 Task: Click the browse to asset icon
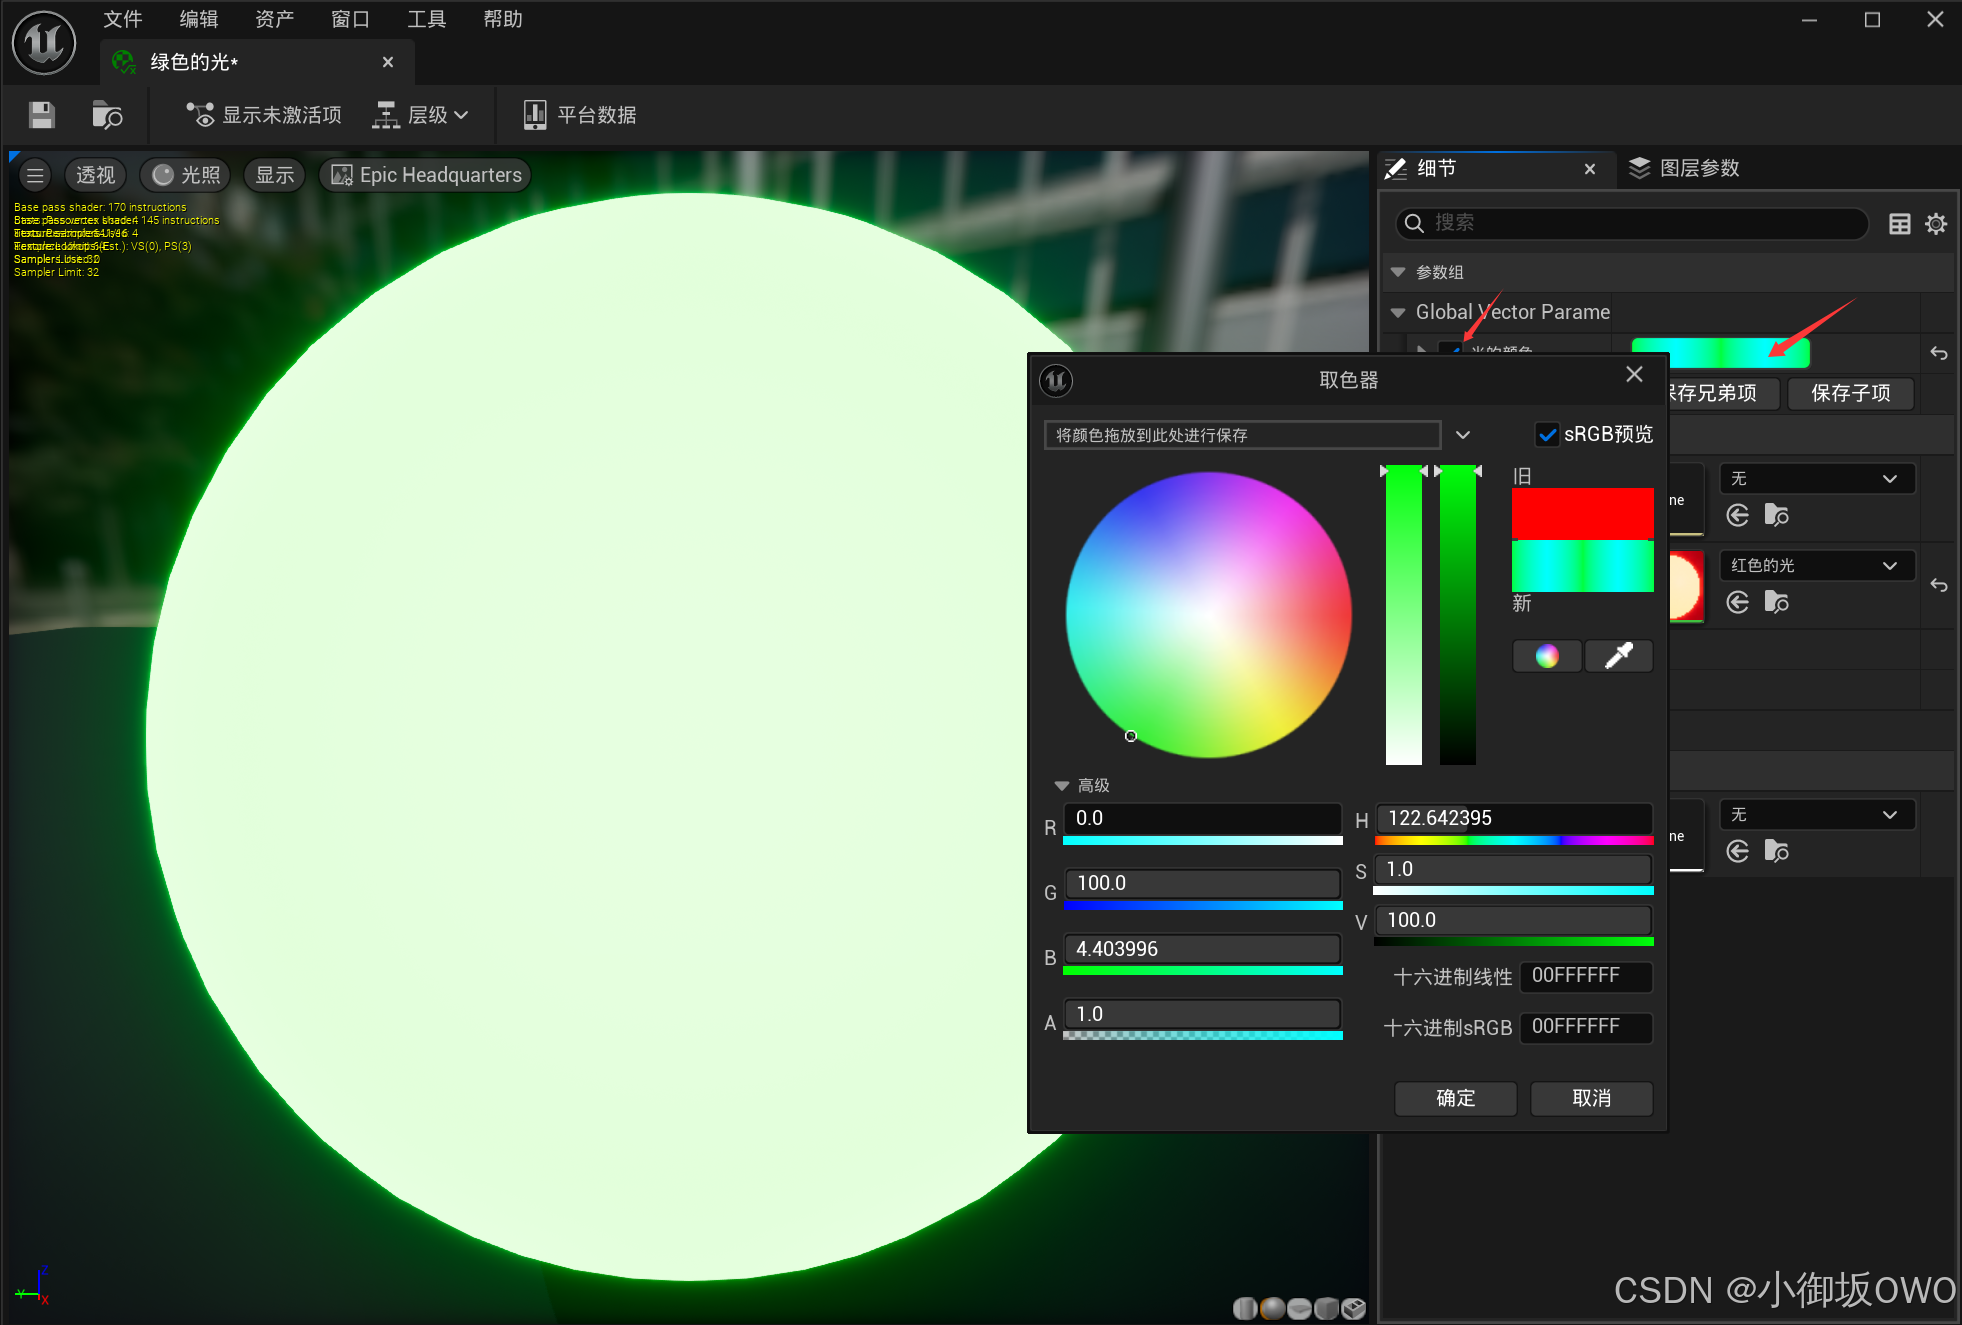click(106, 115)
